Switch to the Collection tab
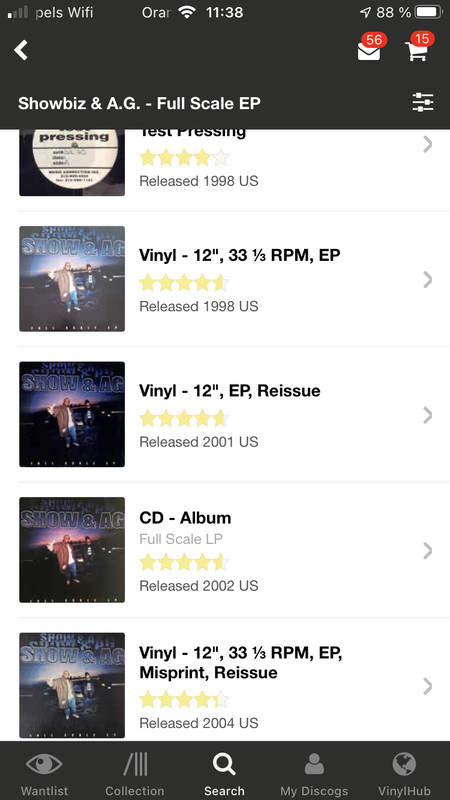The image size is (450, 800). (135, 764)
